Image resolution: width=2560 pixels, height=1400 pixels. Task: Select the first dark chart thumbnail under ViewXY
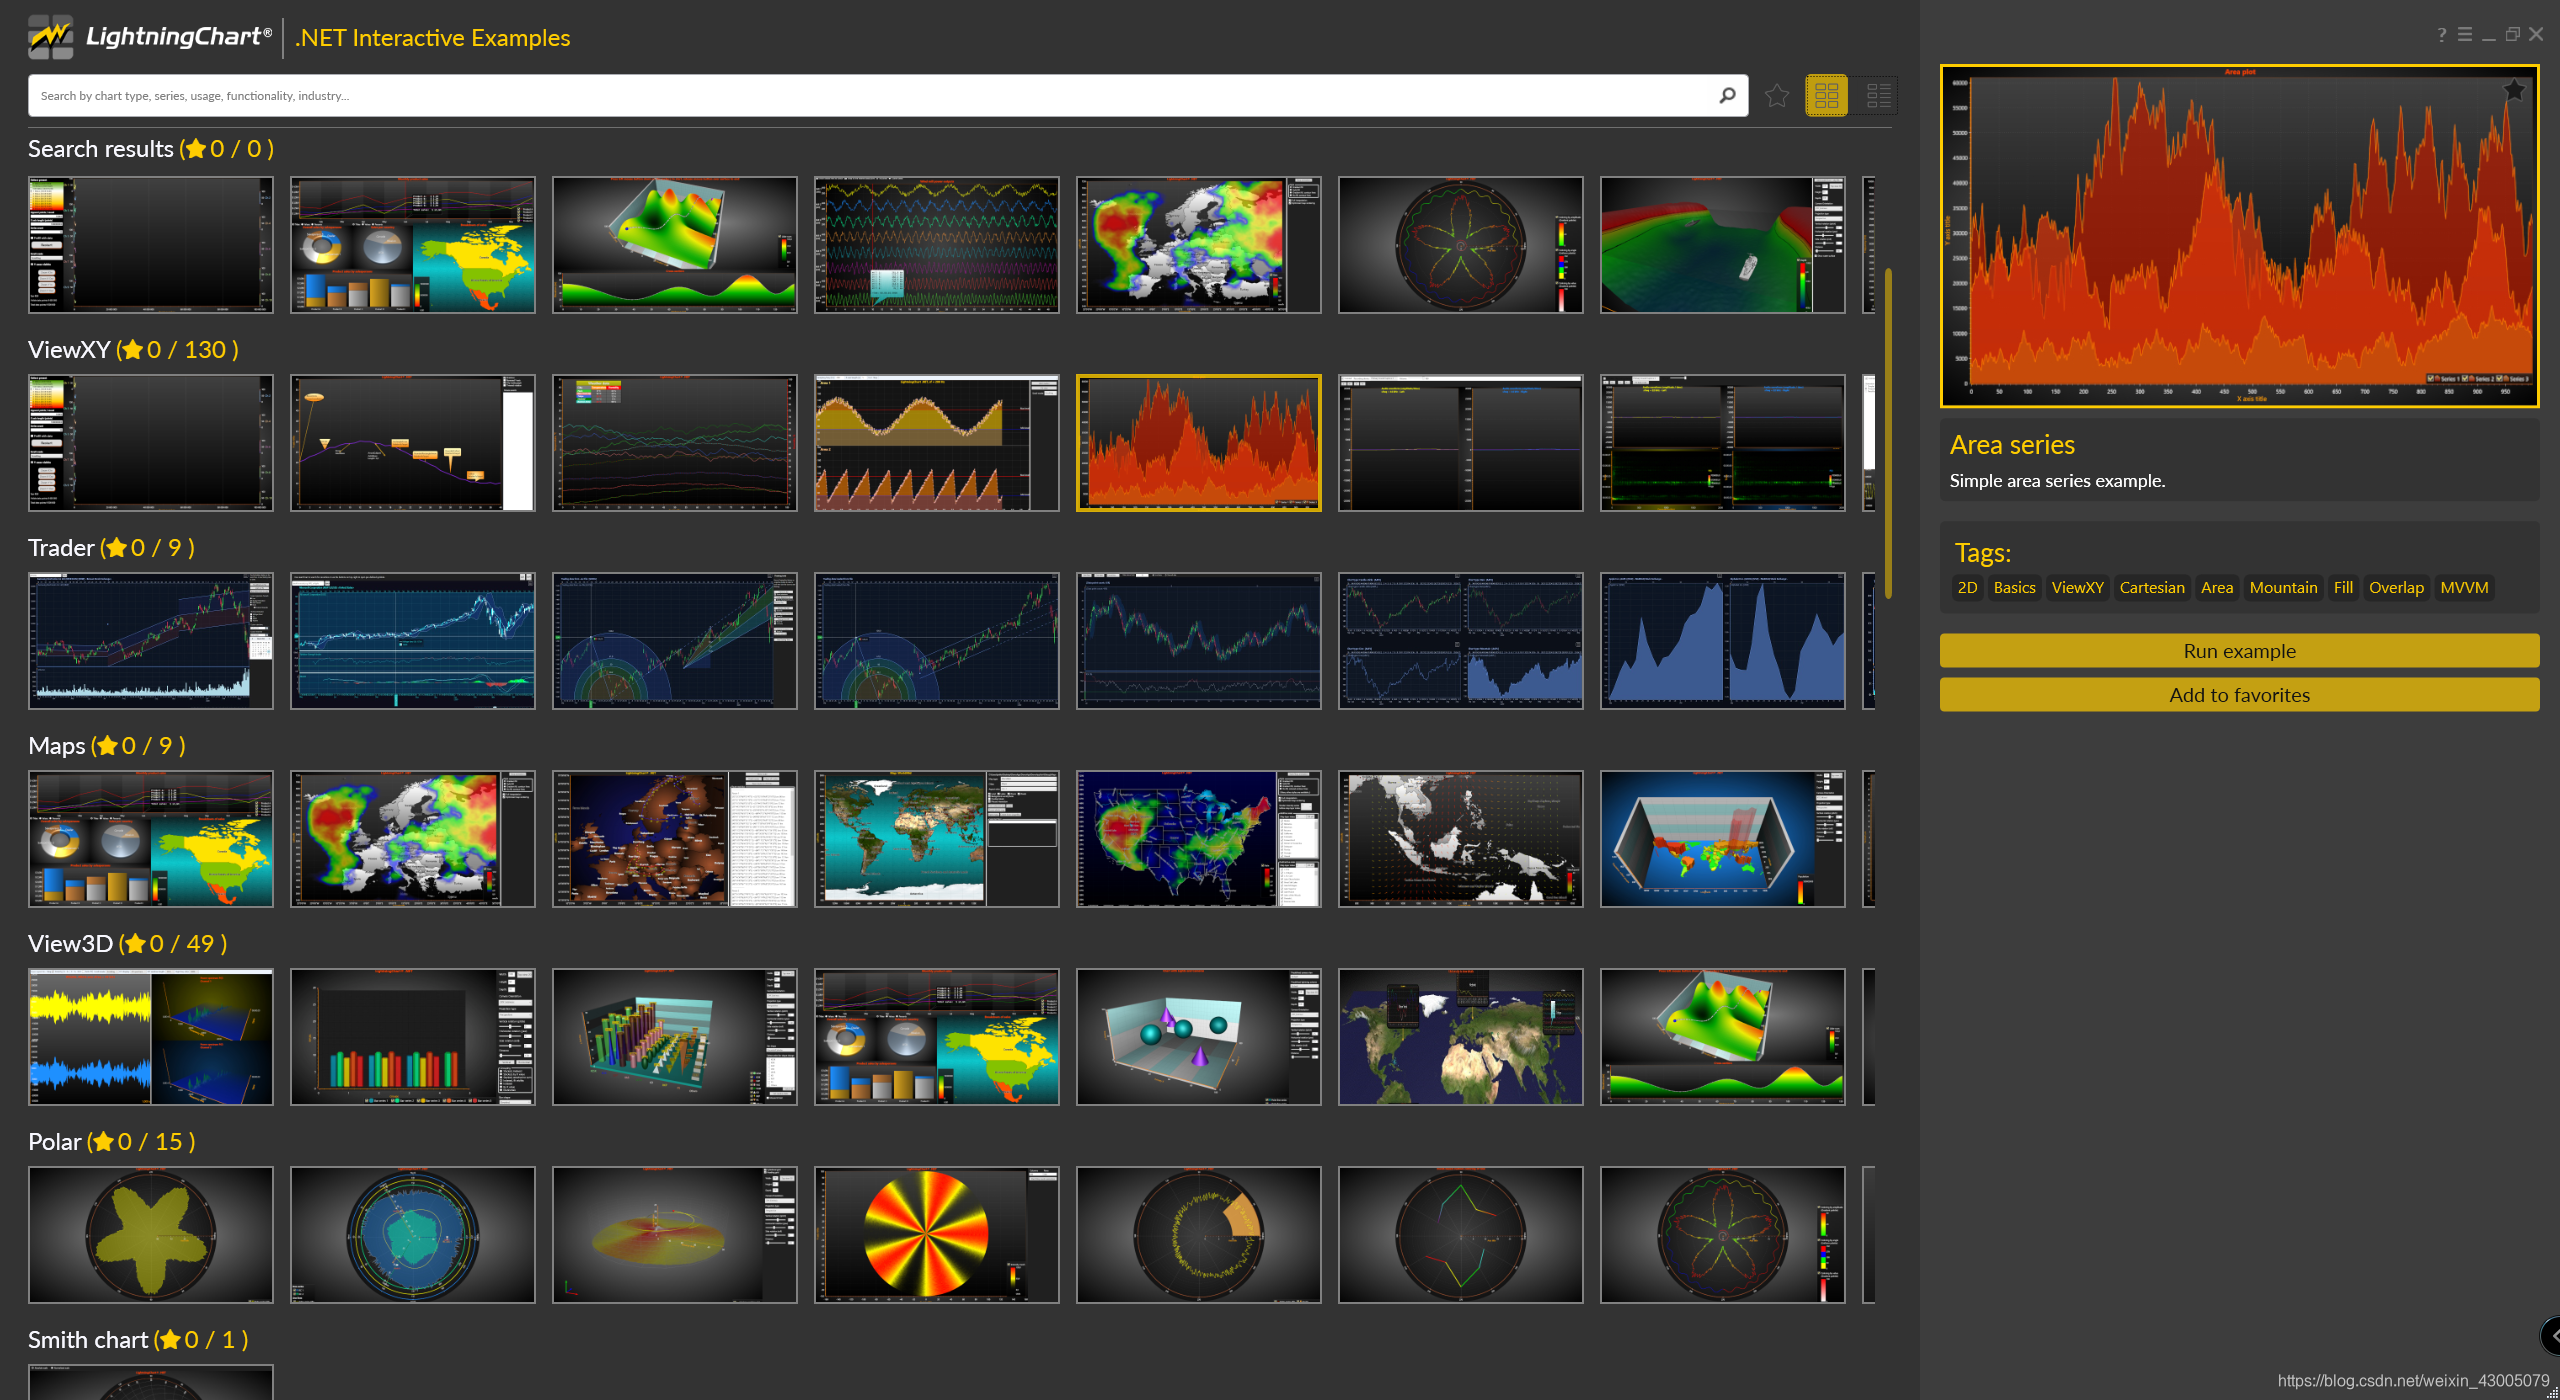(151, 443)
